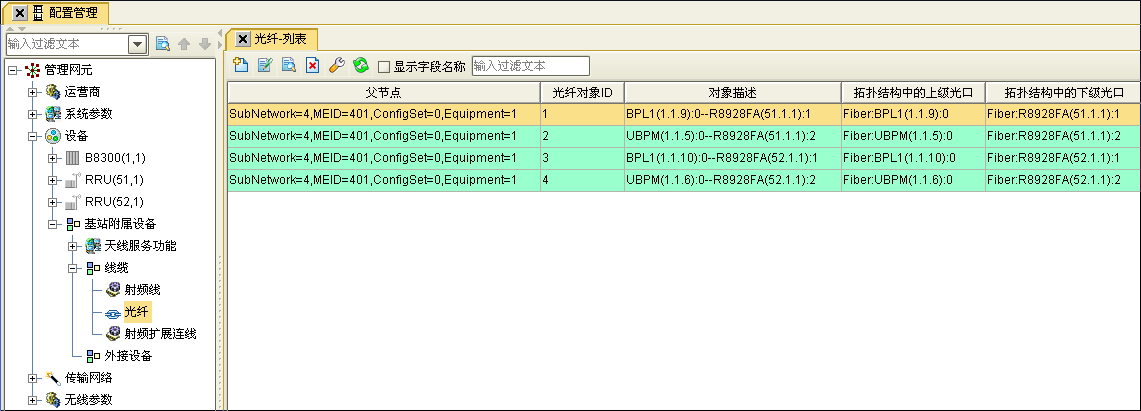The image size is (1141, 411).
Task: Click the 外接设备 node icon
Action: coord(93,356)
